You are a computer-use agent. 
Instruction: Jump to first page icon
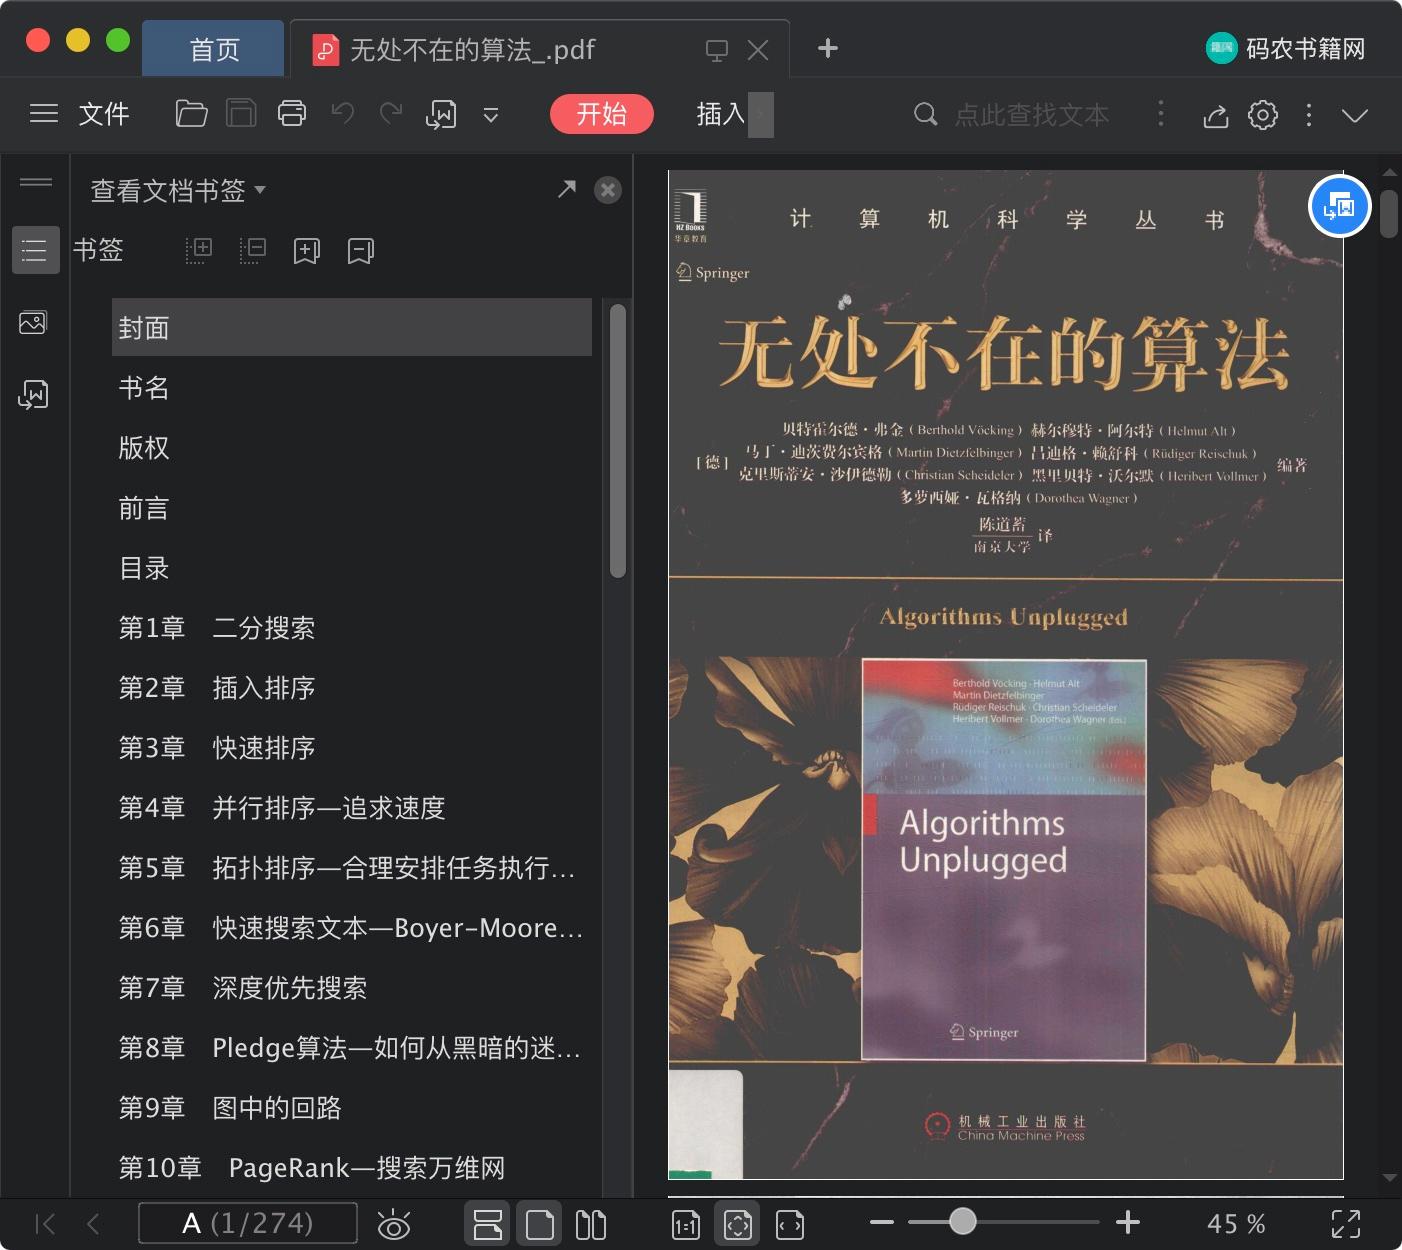click(x=45, y=1224)
